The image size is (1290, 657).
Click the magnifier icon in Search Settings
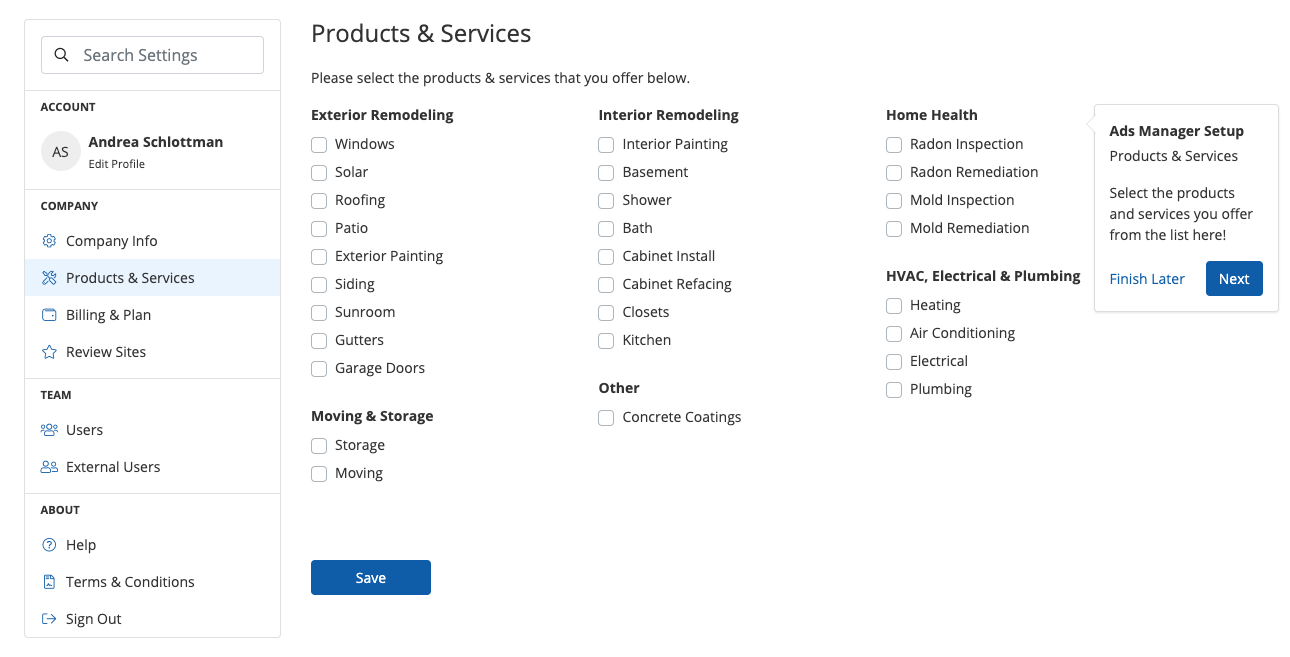(62, 55)
